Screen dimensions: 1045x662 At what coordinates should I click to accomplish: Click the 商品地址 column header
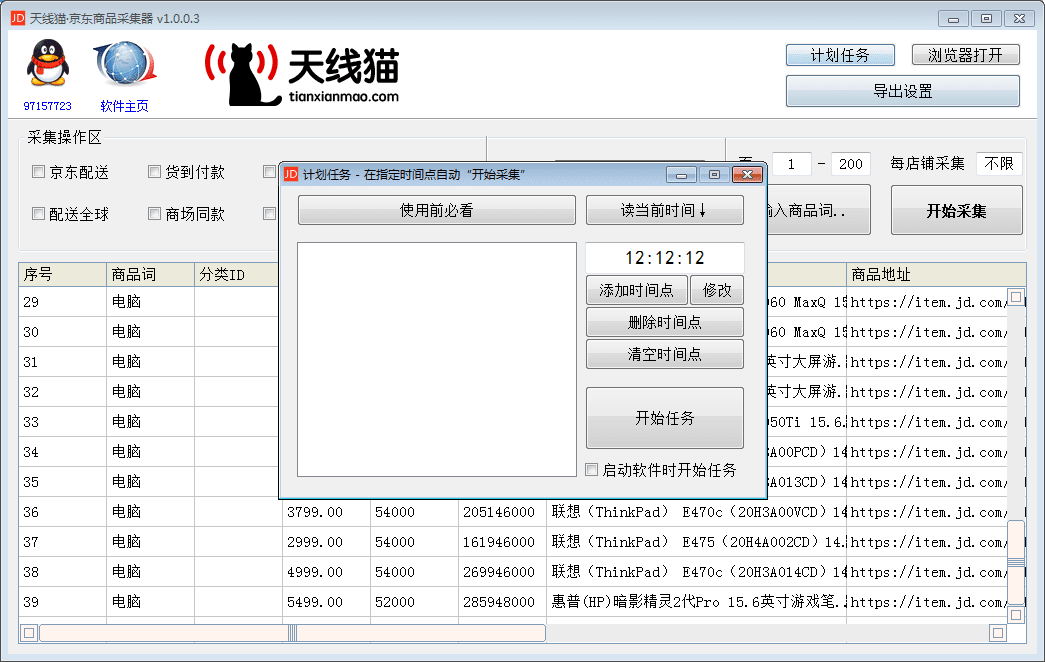click(936, 274)
